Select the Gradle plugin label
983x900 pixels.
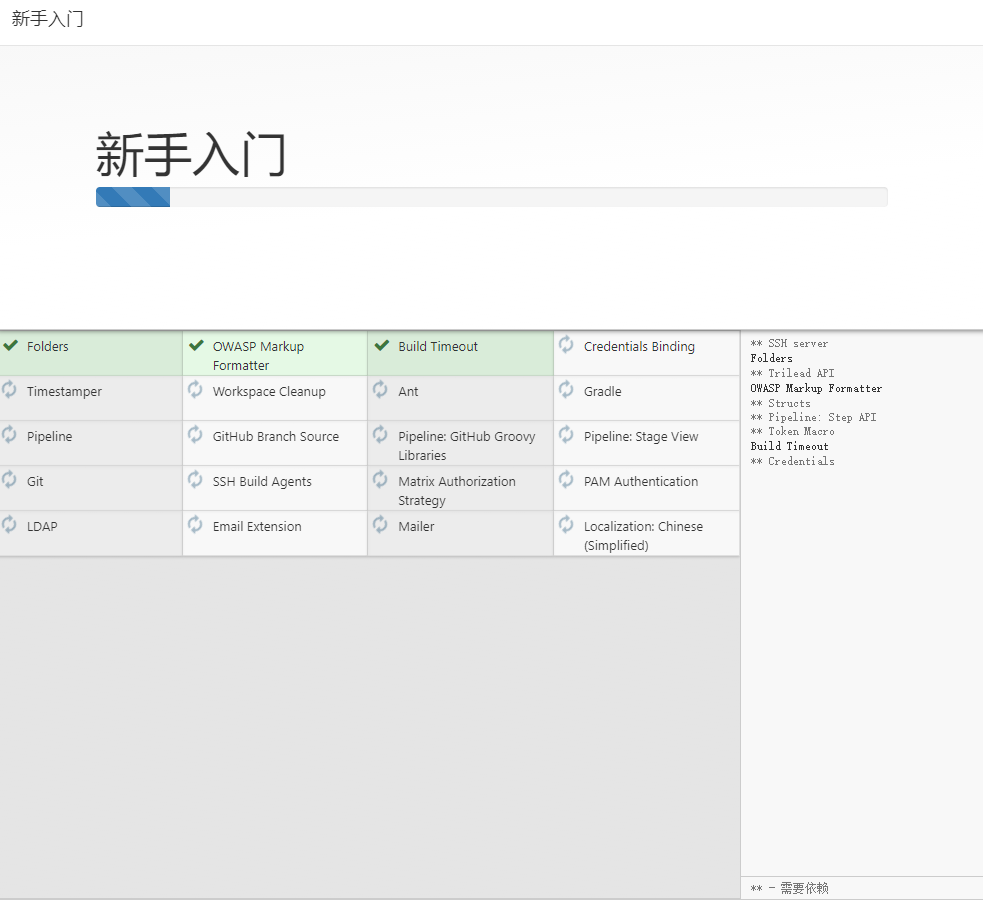(602, 392)
